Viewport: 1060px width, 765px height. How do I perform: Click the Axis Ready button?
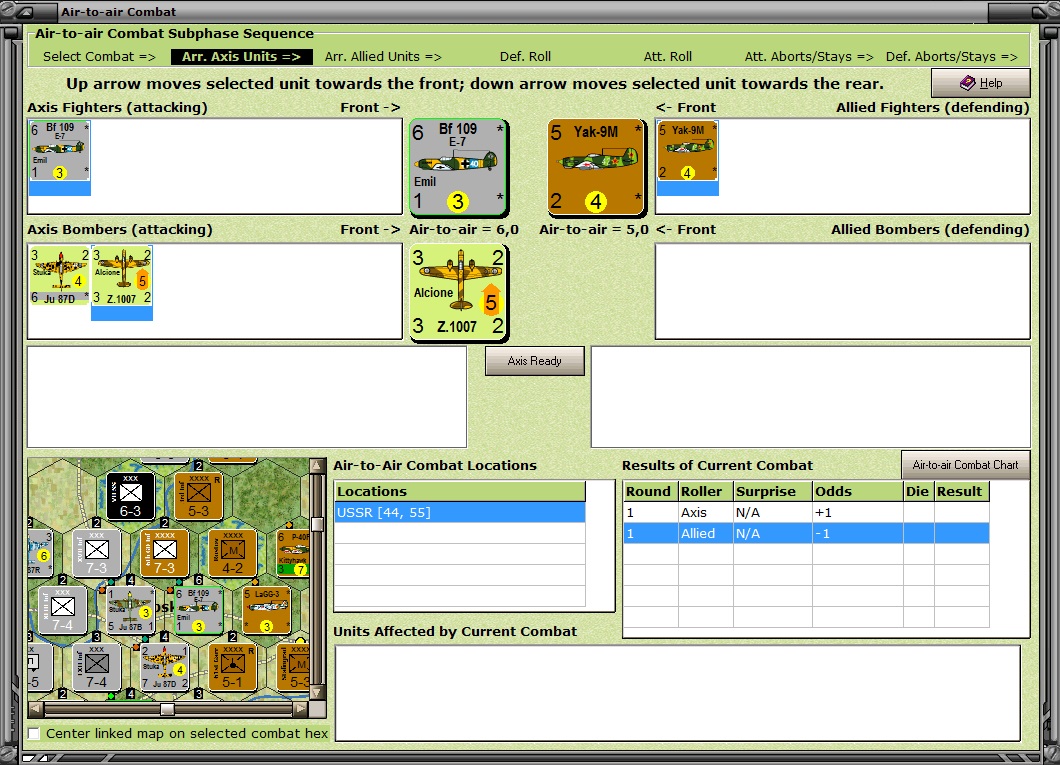point(535,361)
